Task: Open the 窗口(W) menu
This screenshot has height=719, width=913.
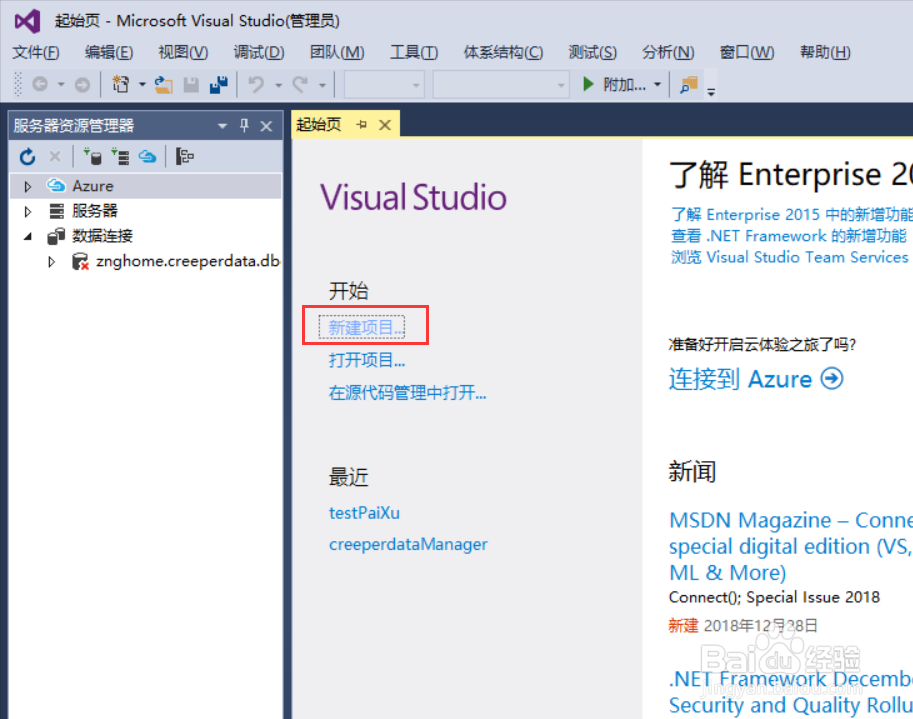Action: (747, 52)
